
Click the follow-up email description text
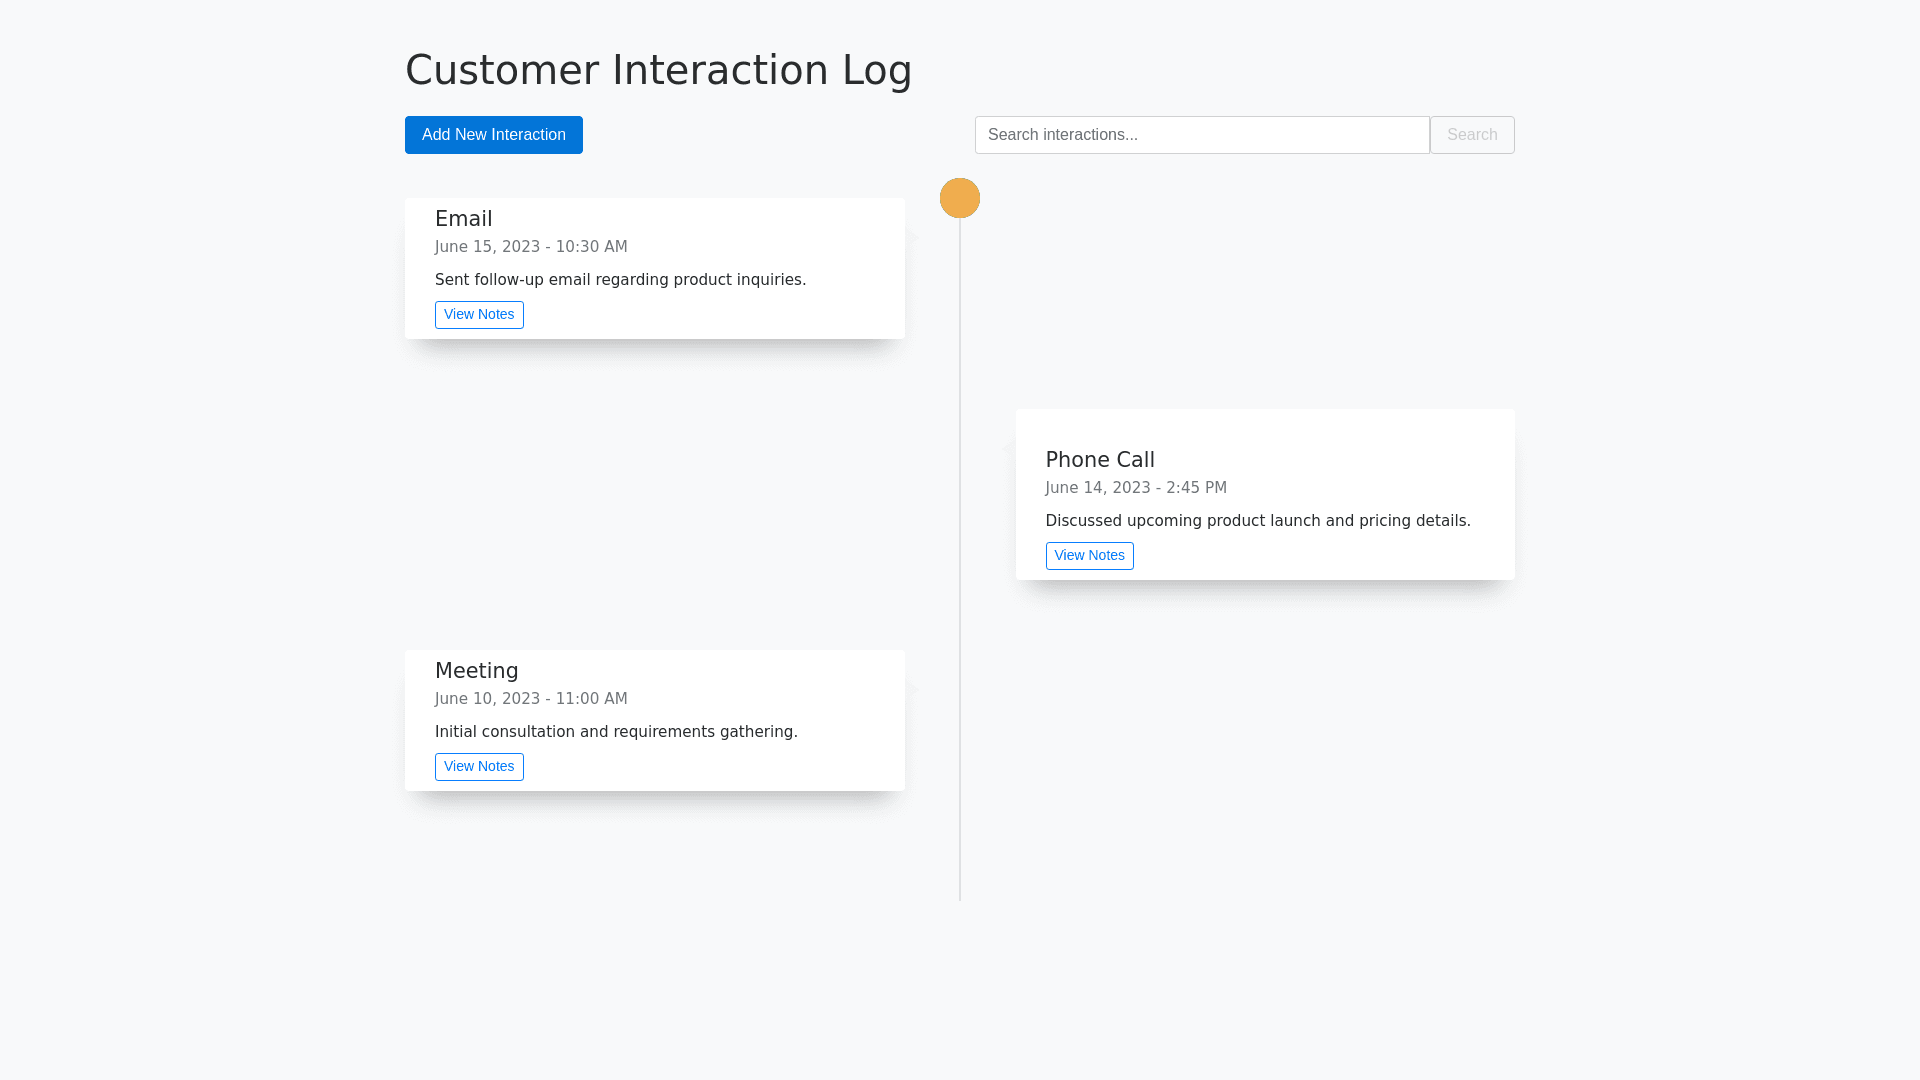tap(620, 280)
